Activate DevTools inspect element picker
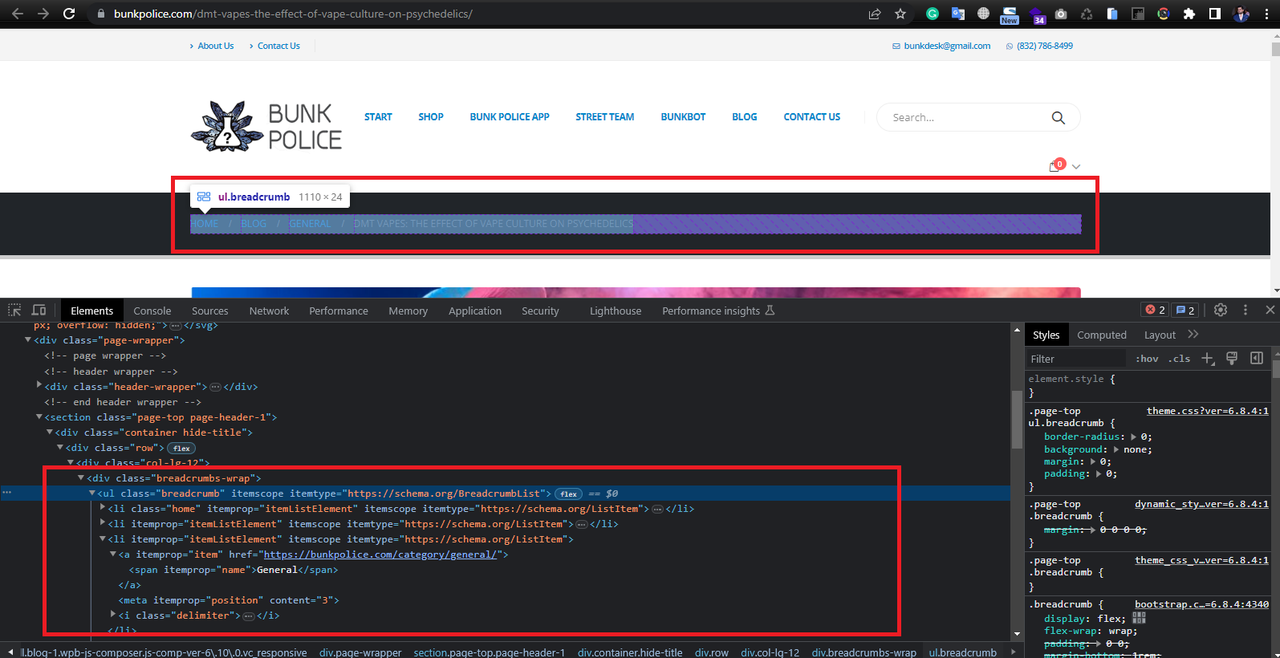This screenshot has height=658, width=1280. (x=16, y=310)
